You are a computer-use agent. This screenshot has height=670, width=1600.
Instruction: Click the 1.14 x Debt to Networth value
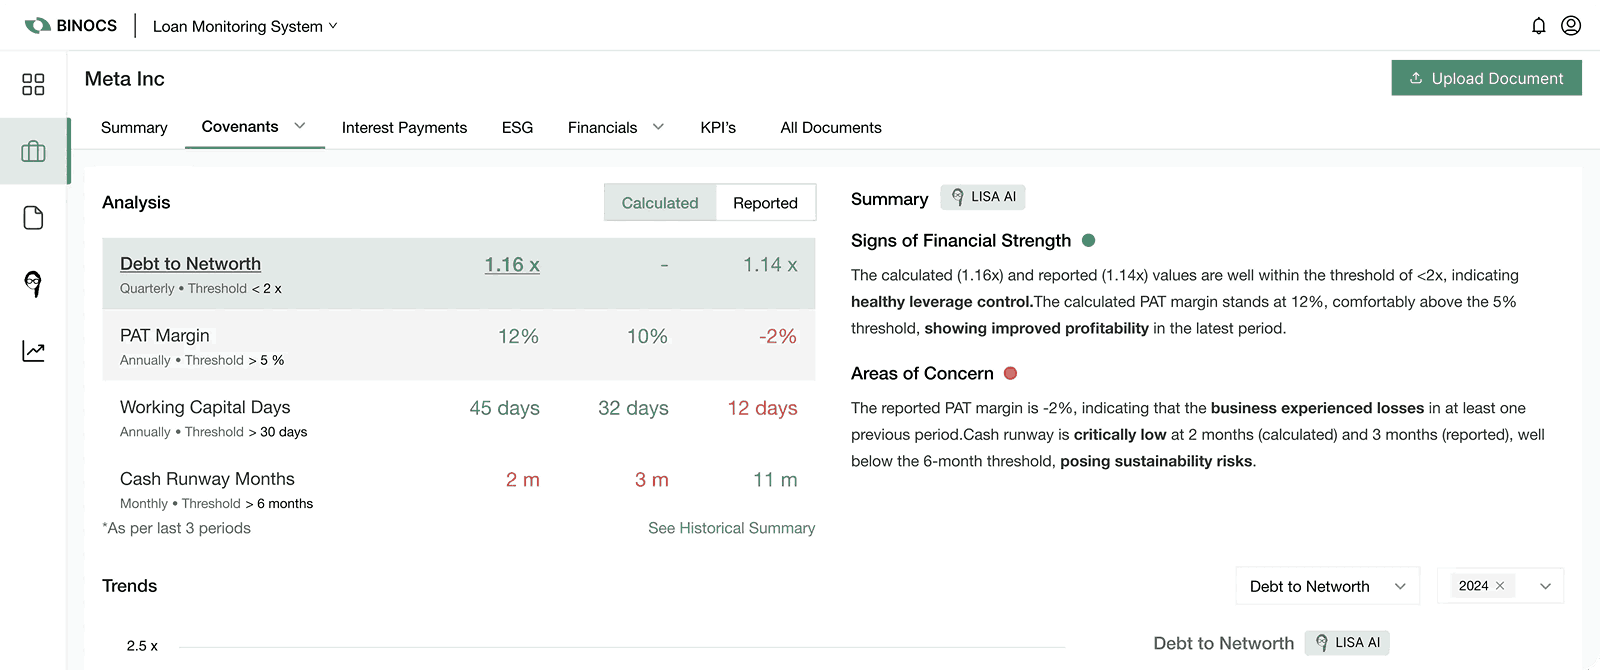pyautogui.click(x=770, y=265)
